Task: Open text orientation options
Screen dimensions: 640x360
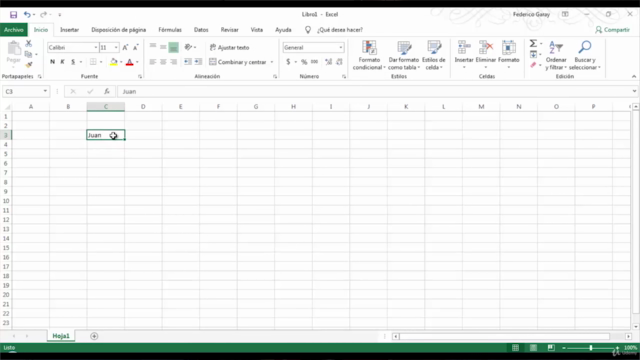Action: coord(190,47)
